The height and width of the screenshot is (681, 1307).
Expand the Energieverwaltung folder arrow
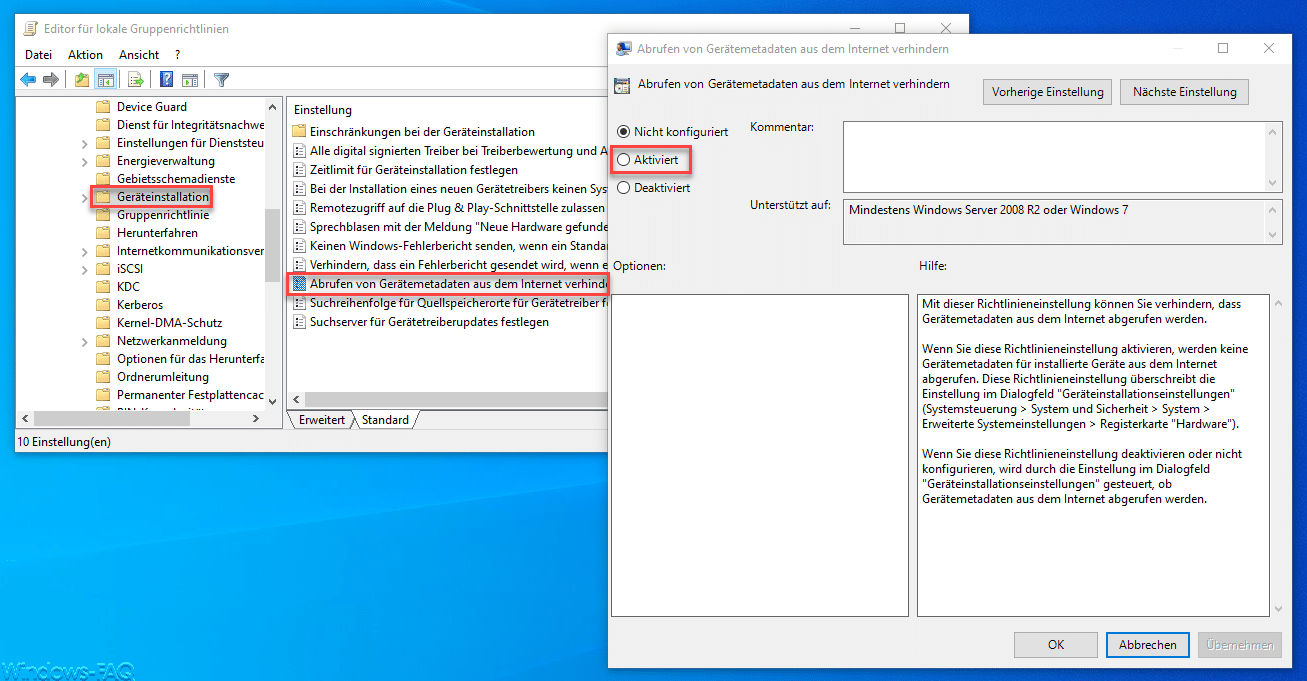point(85,161)
